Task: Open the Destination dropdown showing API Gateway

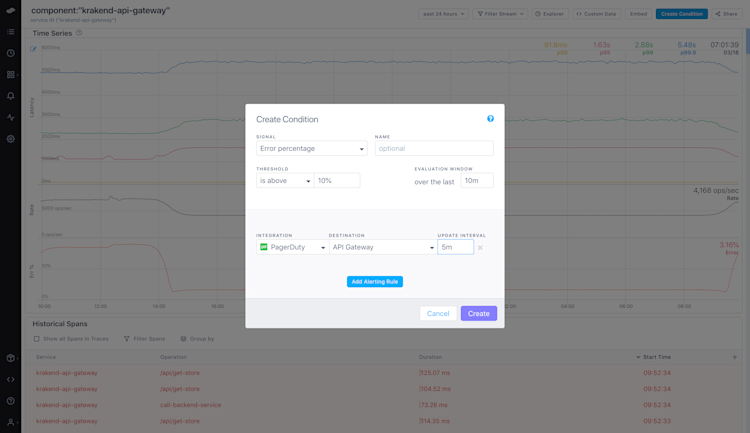Action: pos(383,247)
